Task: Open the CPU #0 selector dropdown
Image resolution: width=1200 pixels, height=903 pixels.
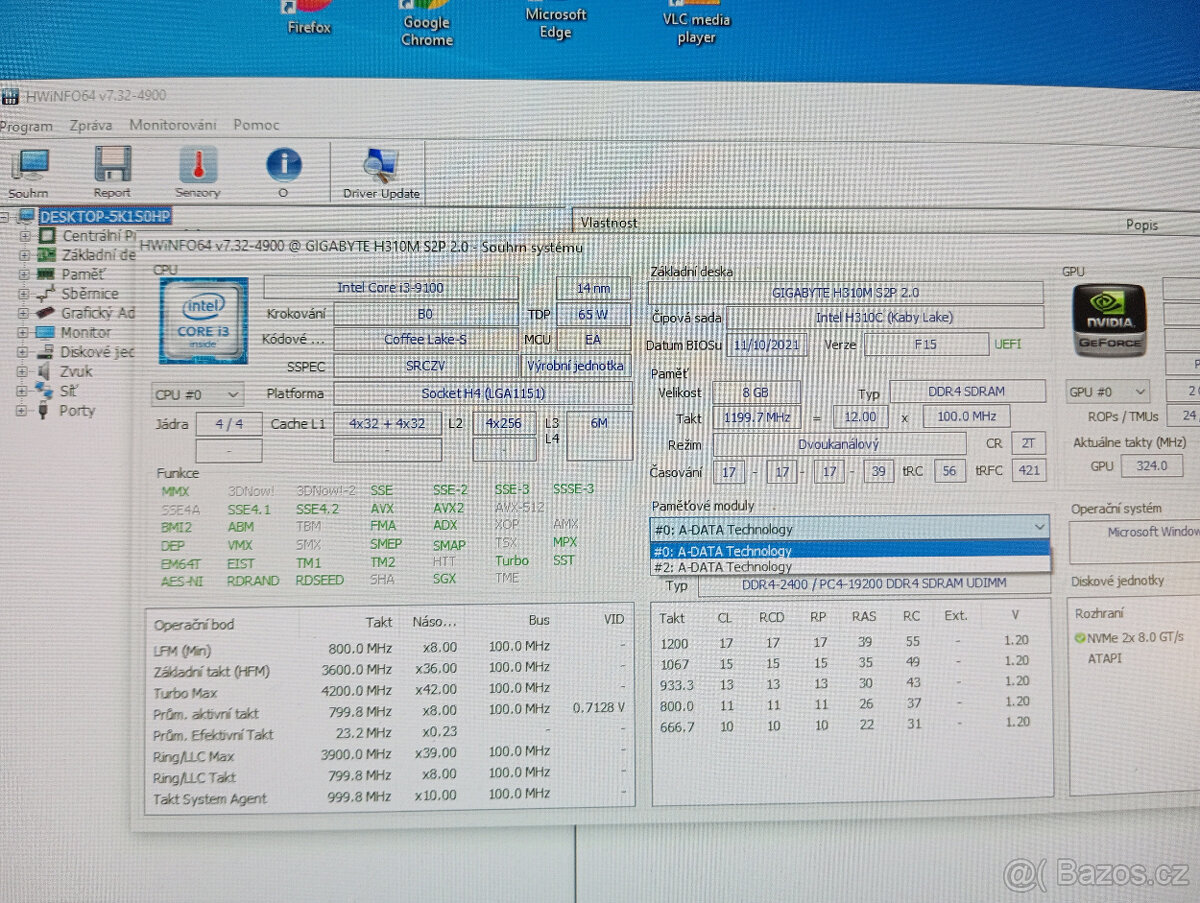Action: pyautogui.click(x=197, y=394)
